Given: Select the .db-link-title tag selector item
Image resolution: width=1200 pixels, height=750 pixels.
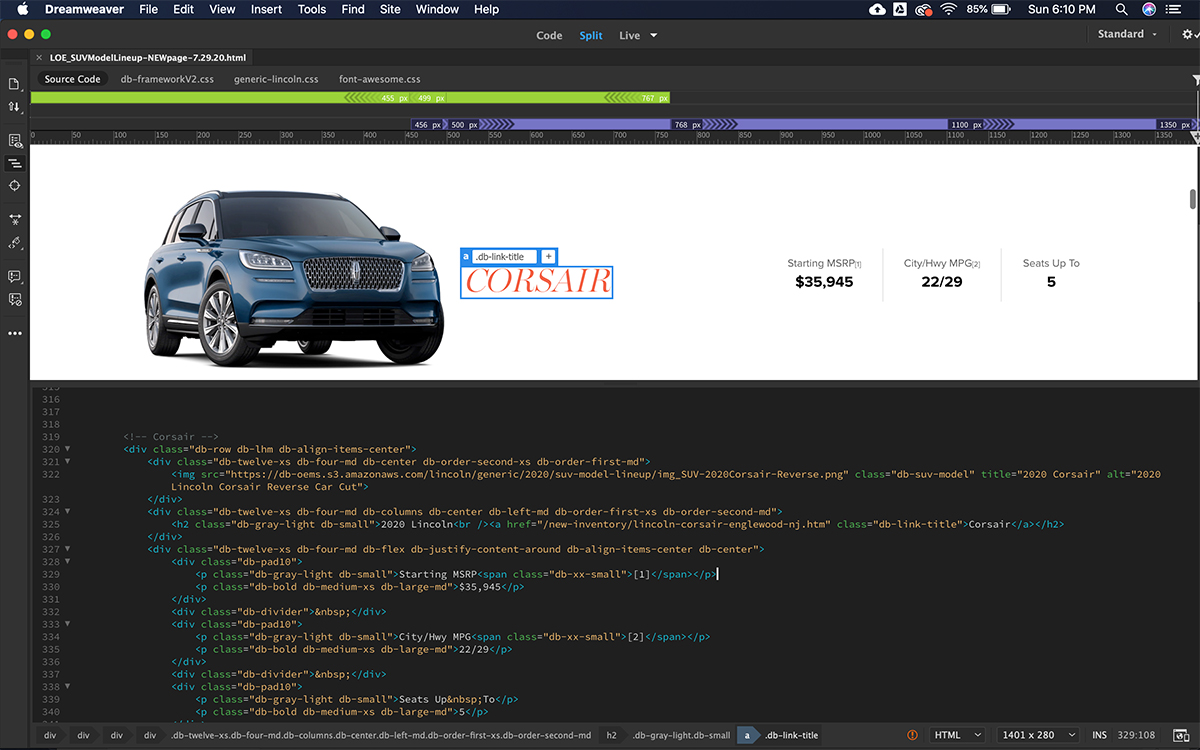Looking at the screenshot, I should click(790, 735).
